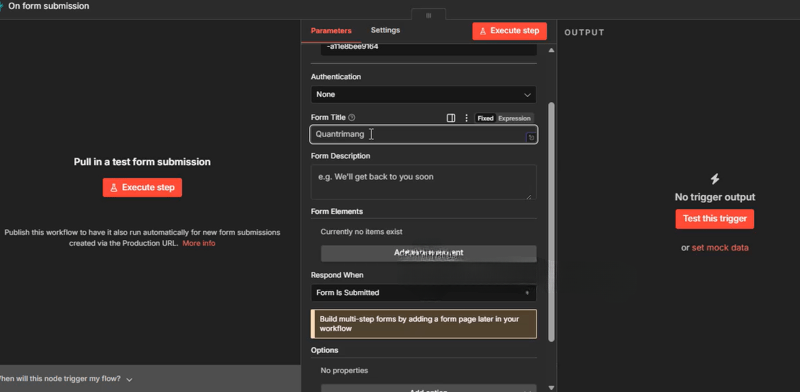Click the No properties text under Options
800x392 pixels.
[344, 370]
